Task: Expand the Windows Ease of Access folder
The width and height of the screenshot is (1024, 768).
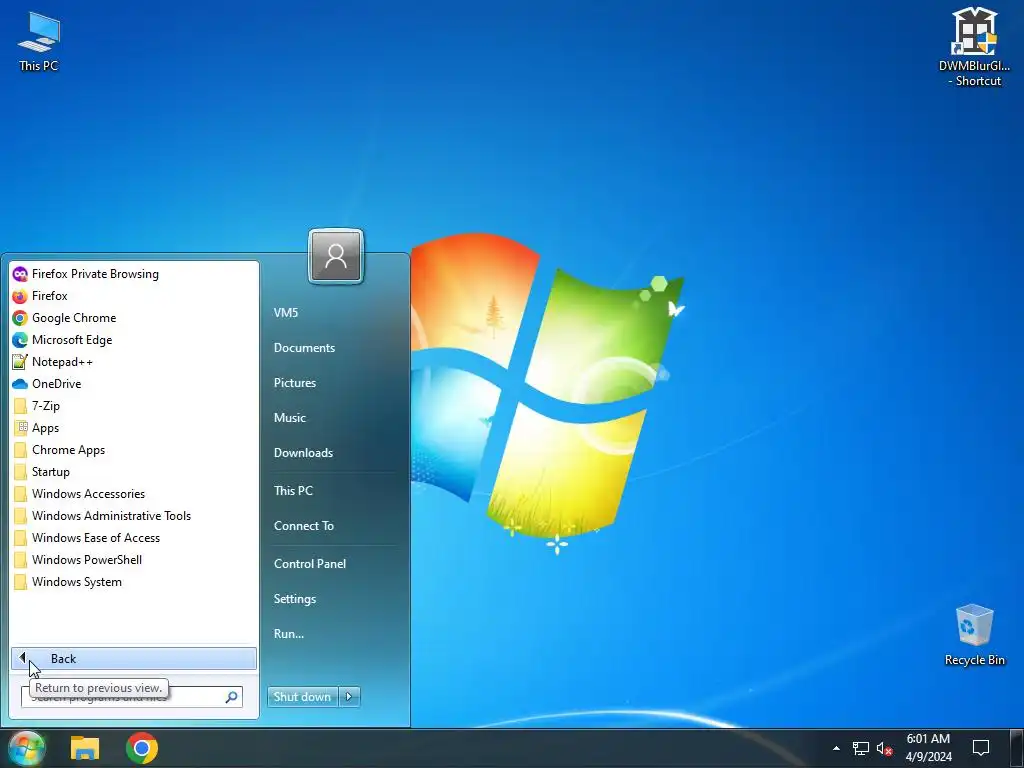Action: (134, 537)
